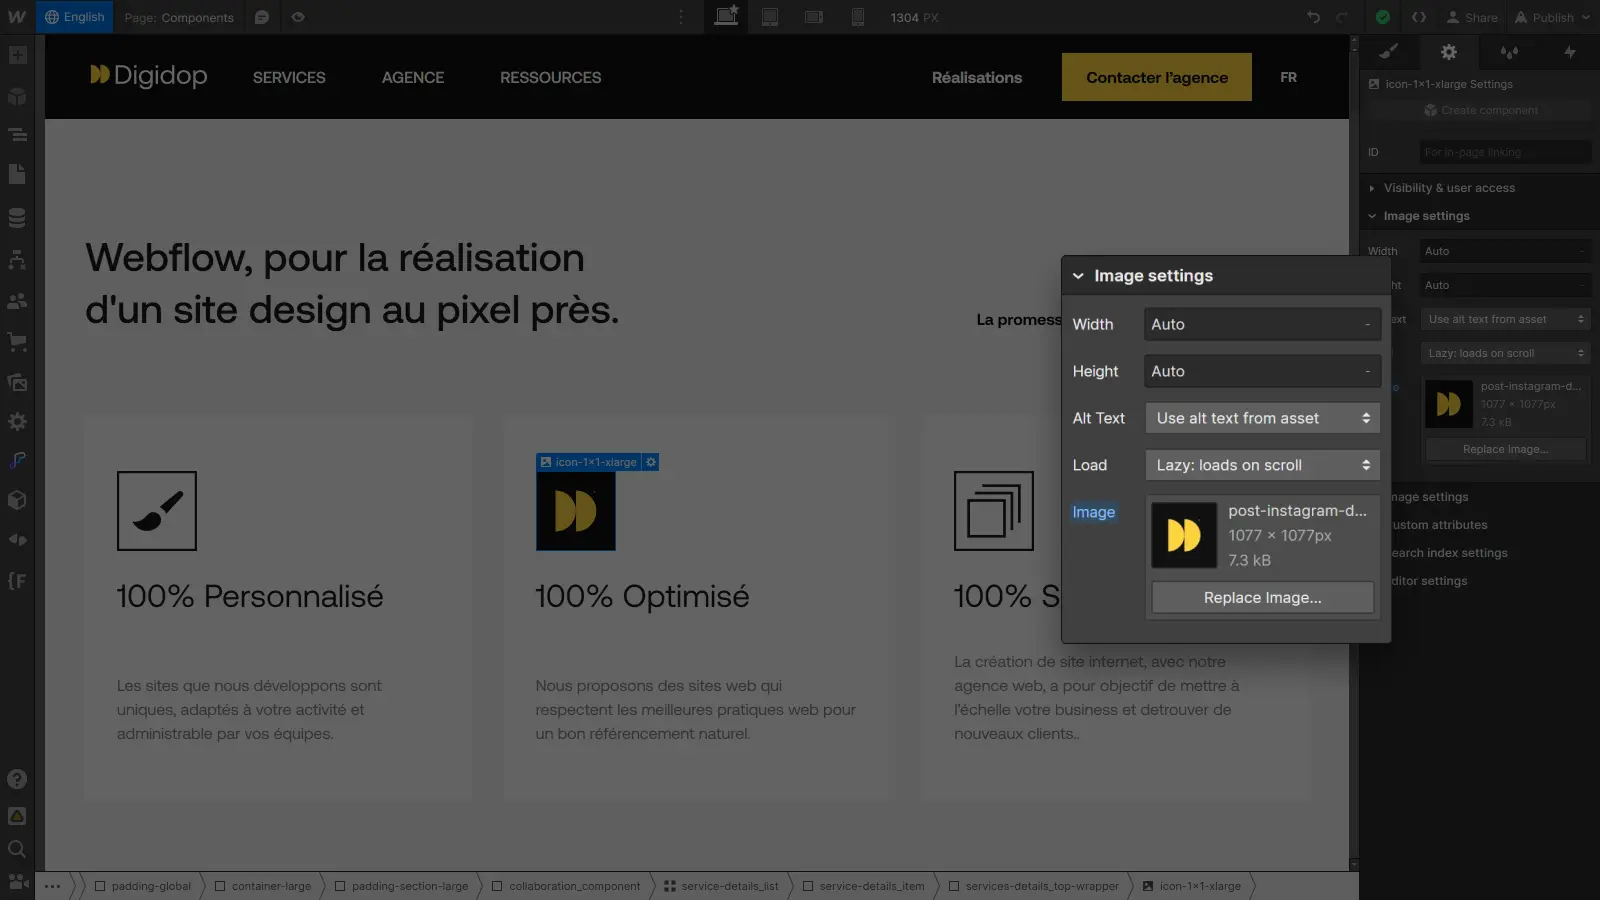Open the Apps box icon in sidebar

17,500
